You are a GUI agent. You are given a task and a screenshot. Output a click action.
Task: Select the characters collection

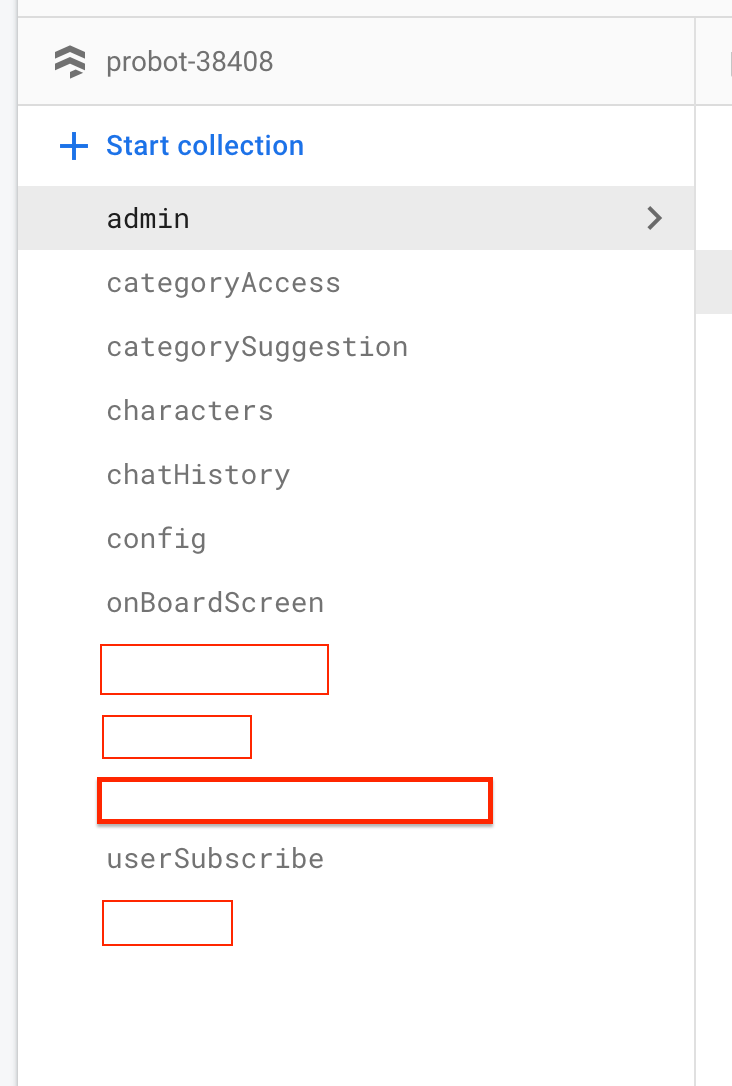[189, 410]
